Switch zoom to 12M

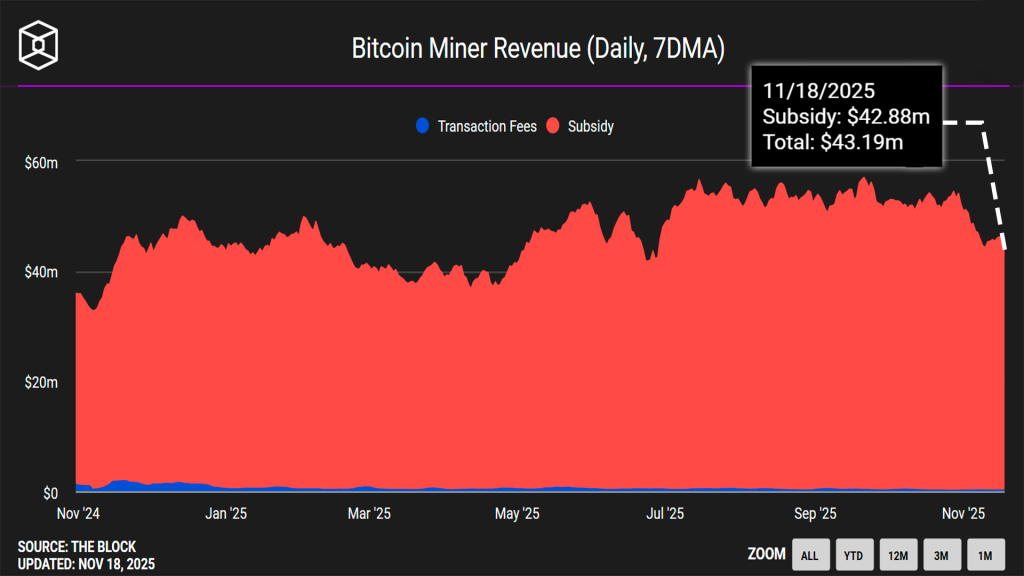(898, 555)
